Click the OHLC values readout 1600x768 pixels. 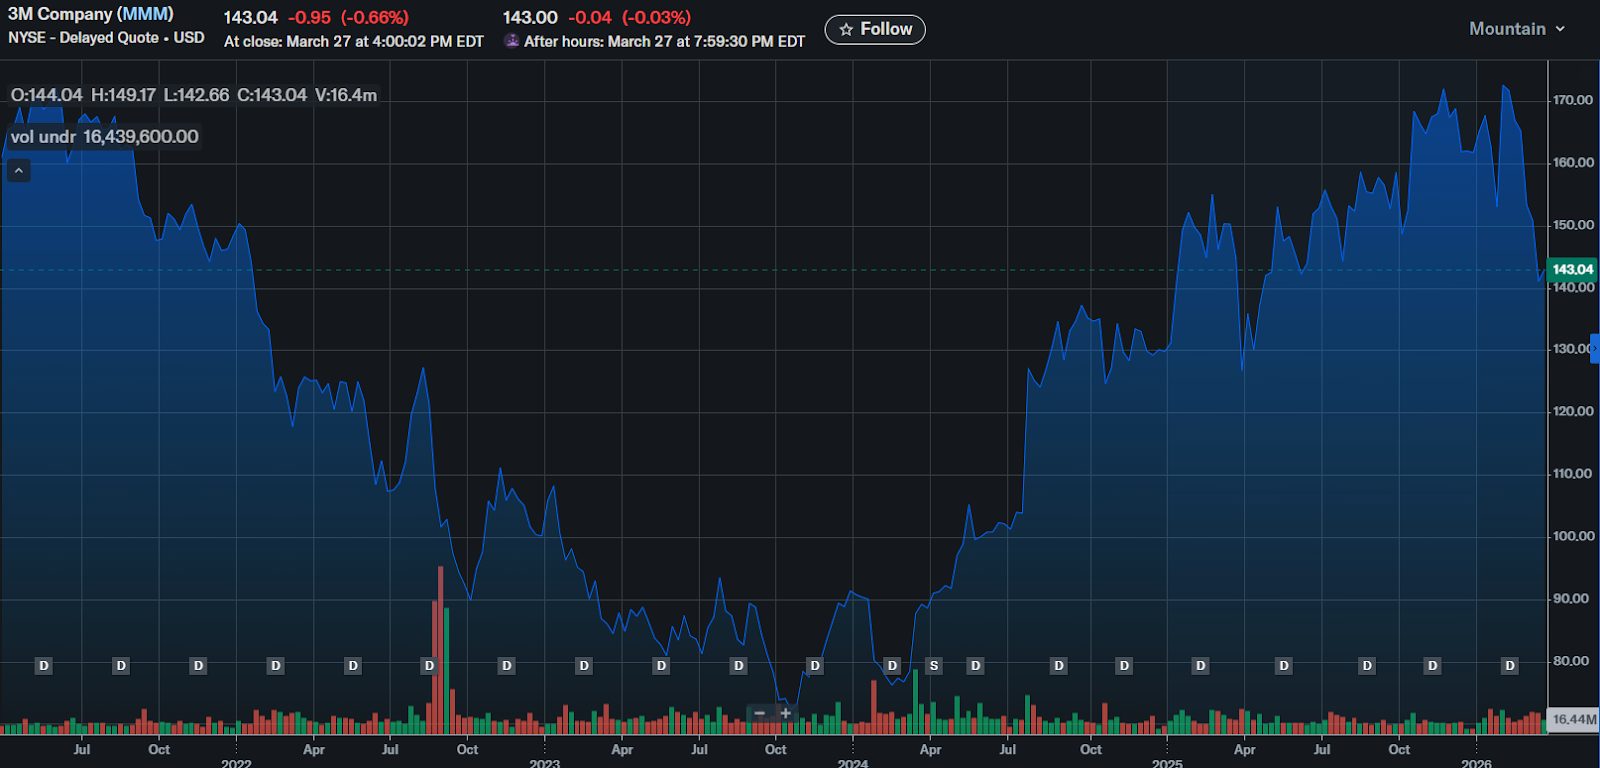click(x=194, y=95)
